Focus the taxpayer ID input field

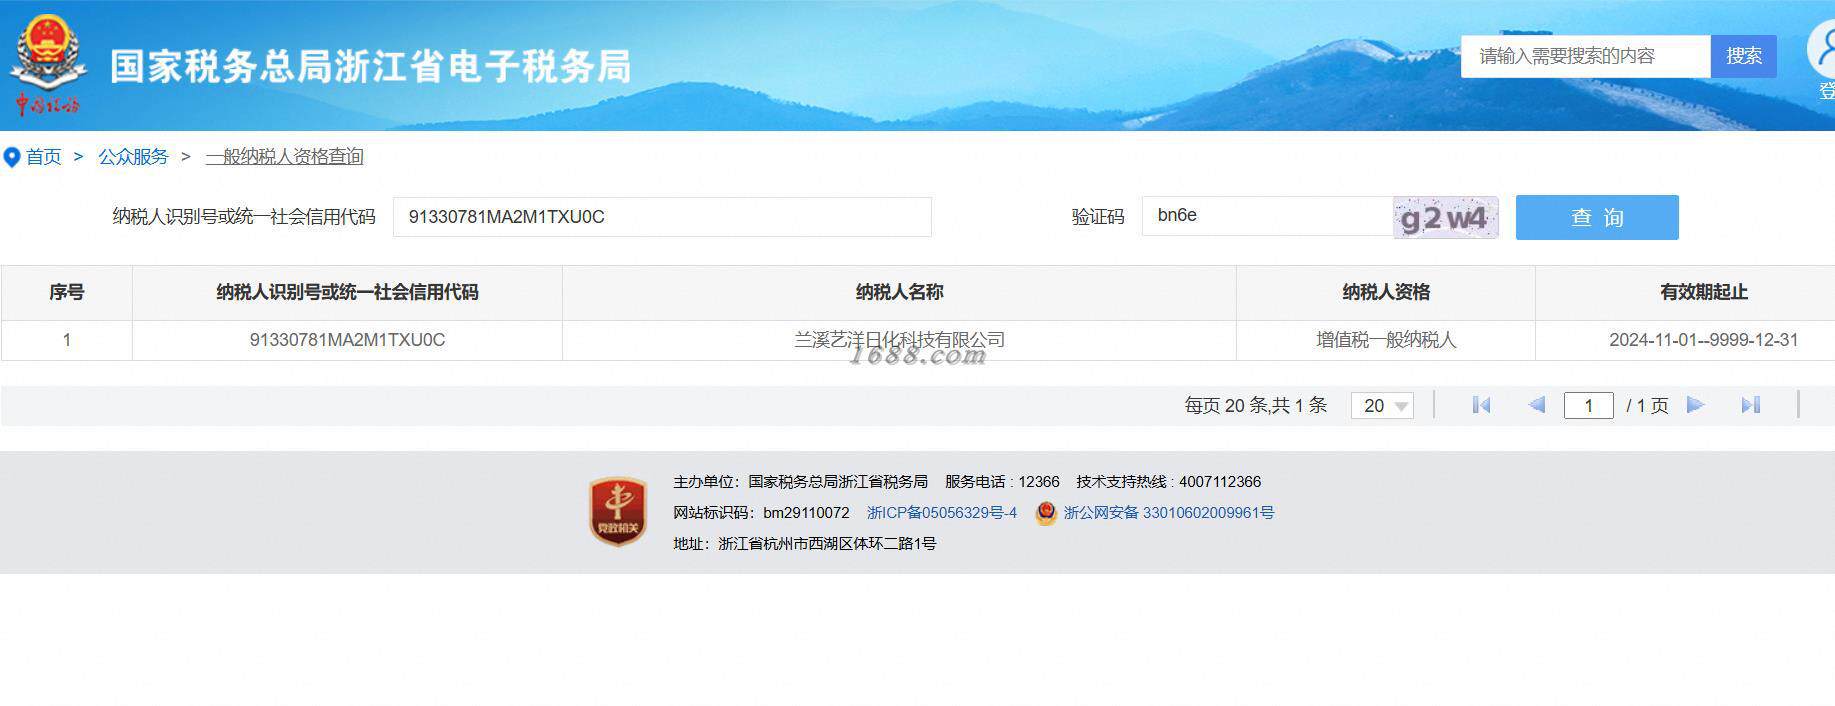662,217
